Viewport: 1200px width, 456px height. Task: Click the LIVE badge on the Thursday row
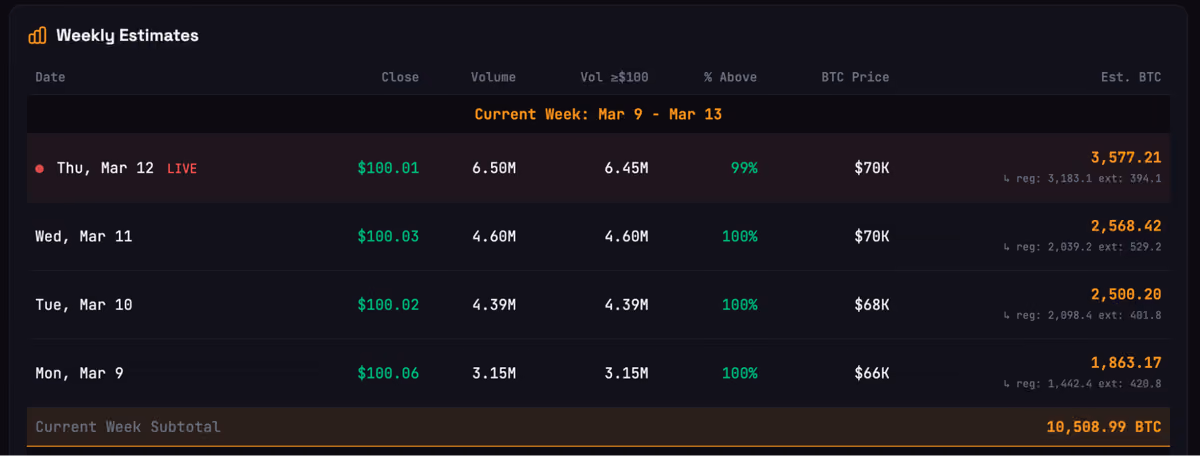(x=182, y=168)
